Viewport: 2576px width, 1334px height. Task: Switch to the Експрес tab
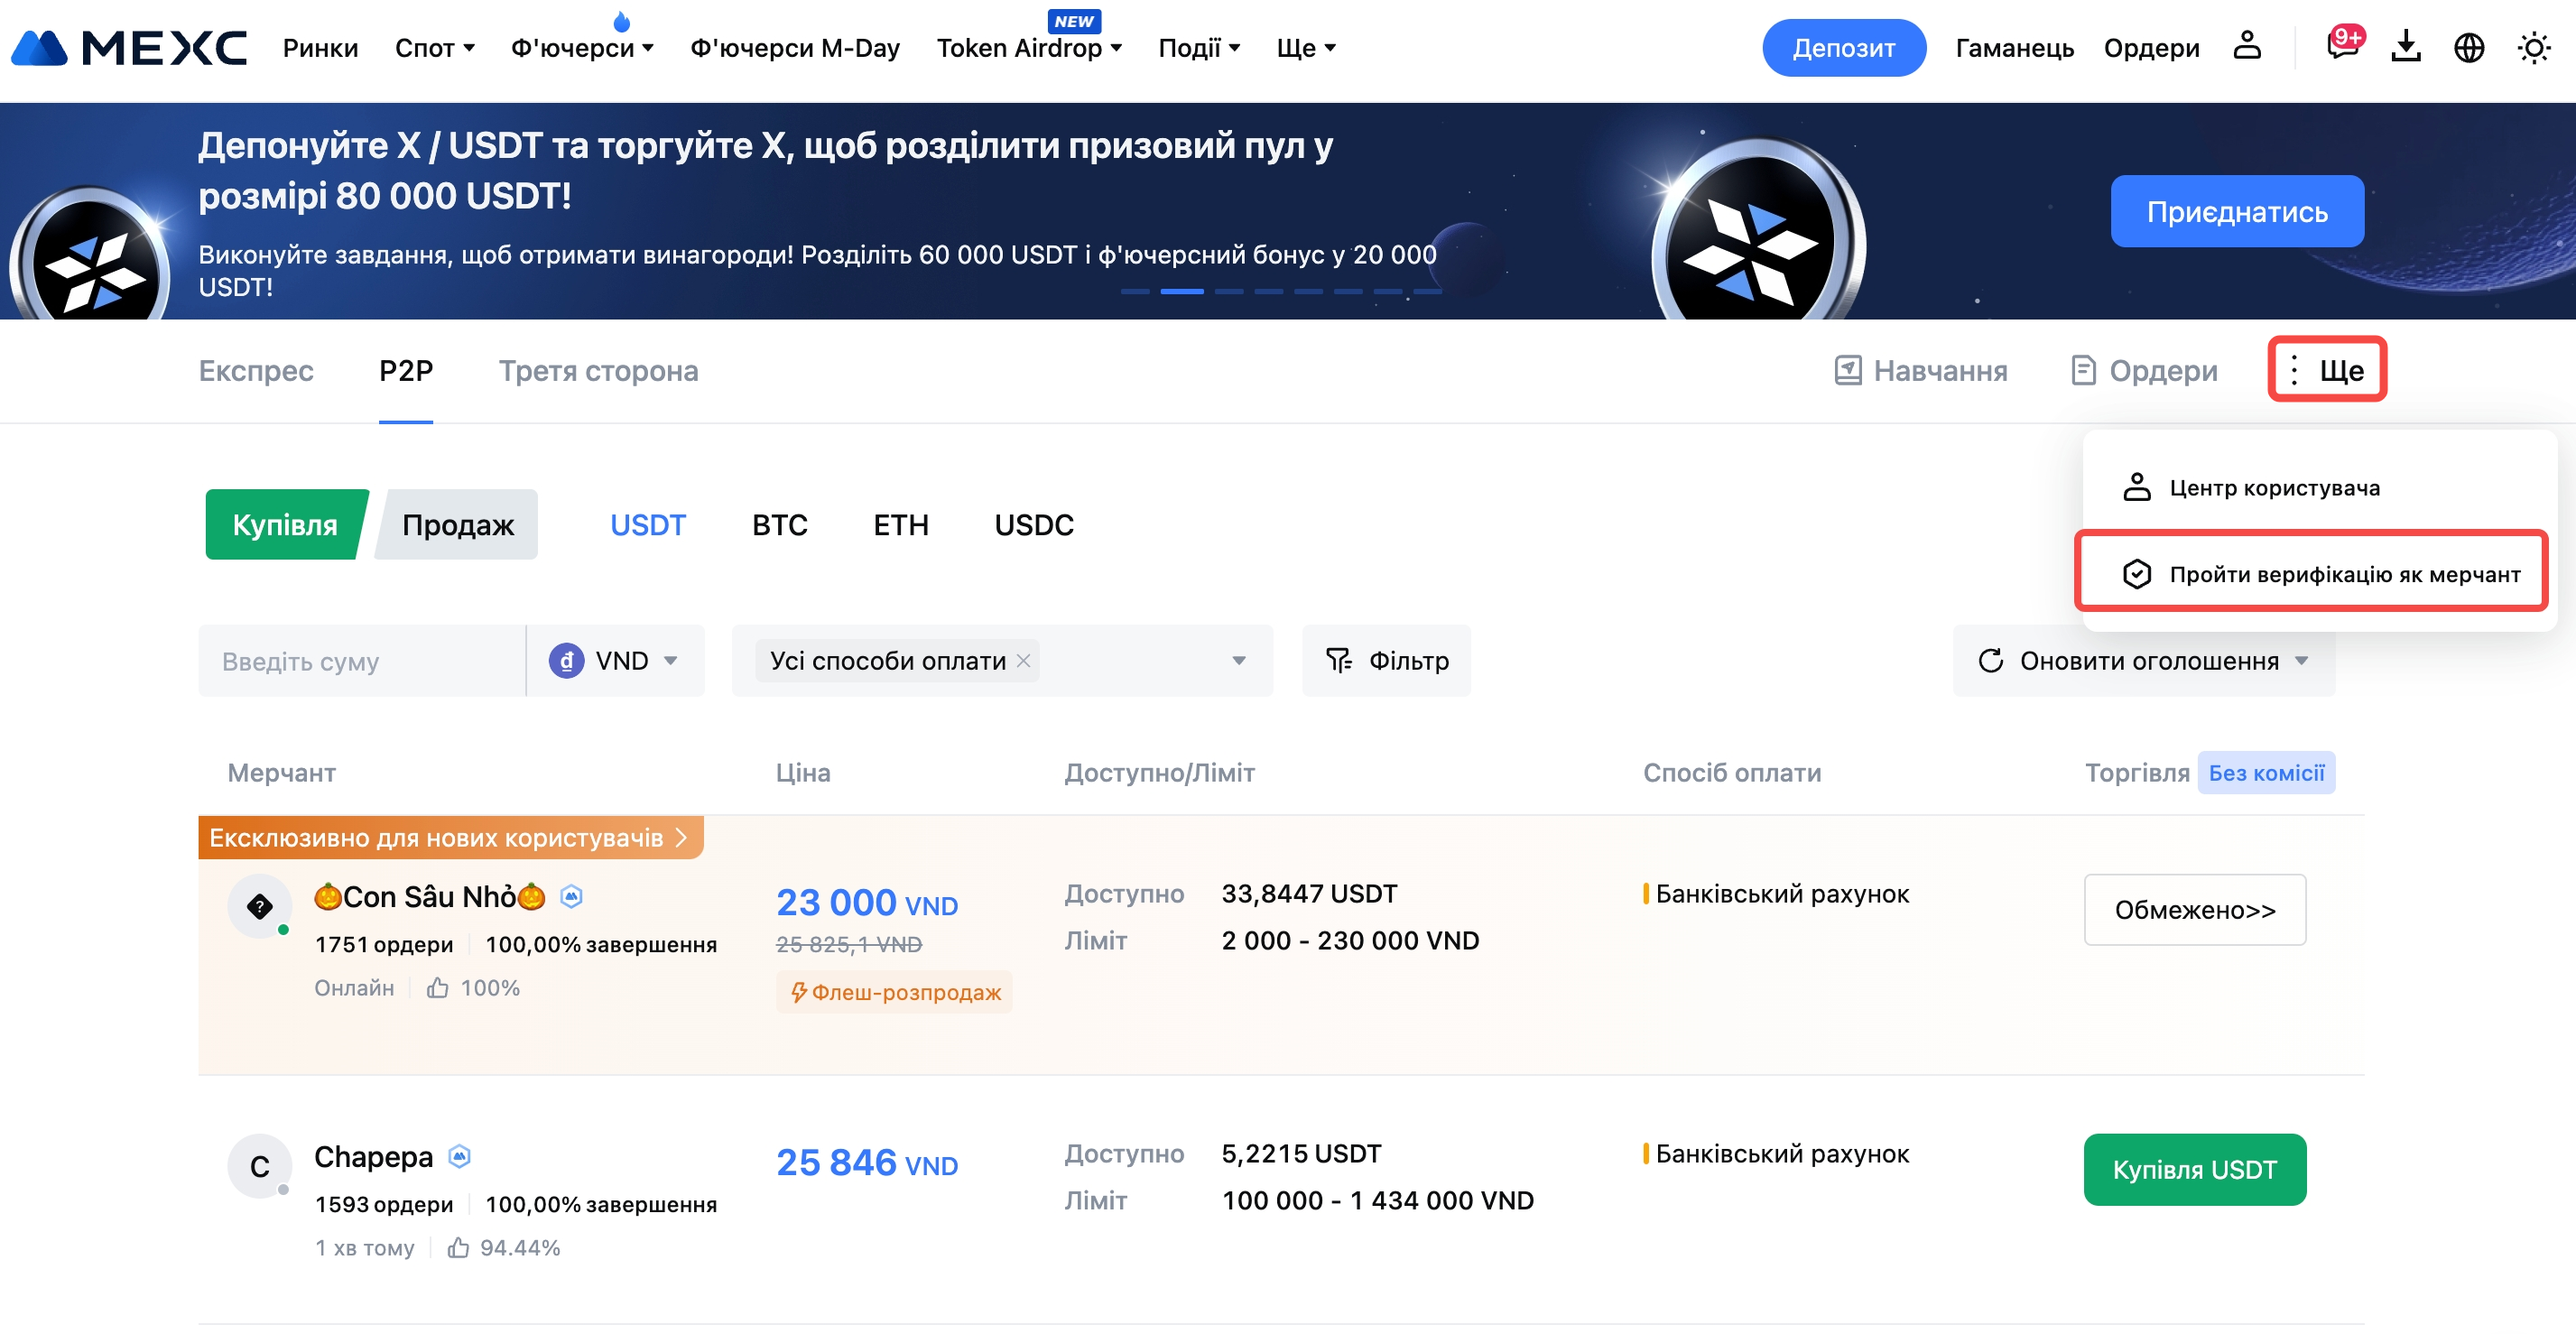[256, 371]
